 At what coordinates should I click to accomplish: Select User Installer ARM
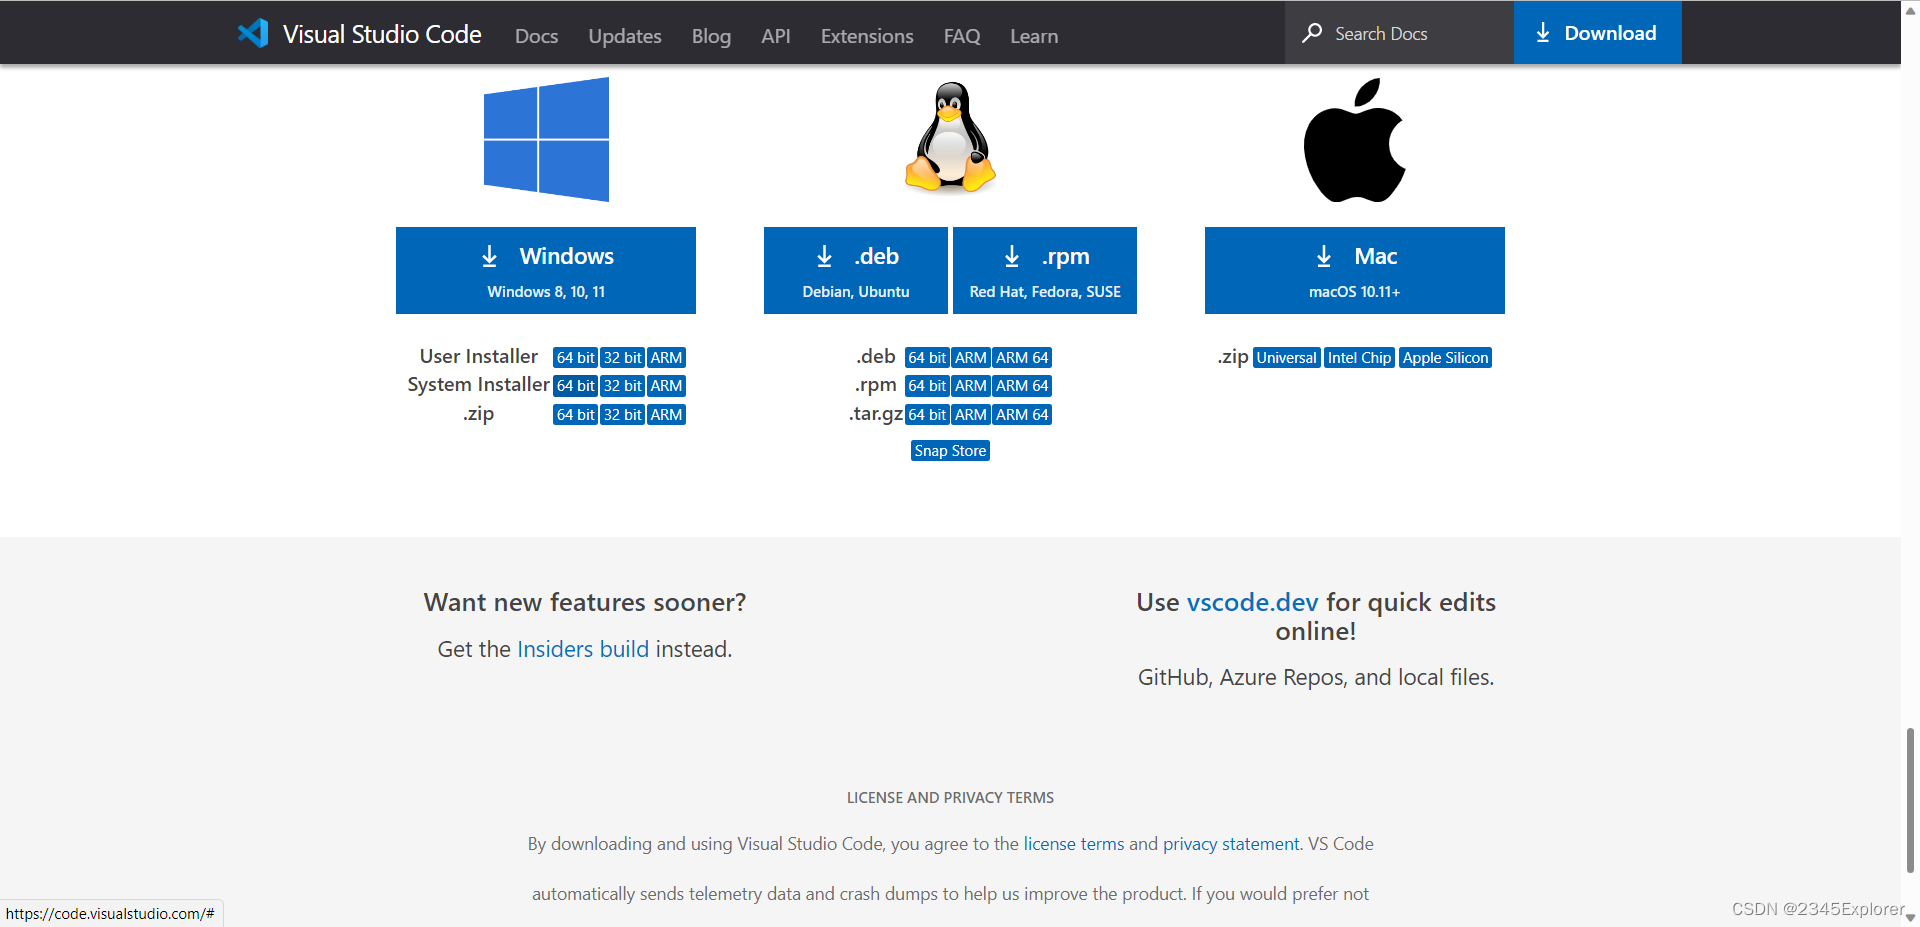(666, 358)
